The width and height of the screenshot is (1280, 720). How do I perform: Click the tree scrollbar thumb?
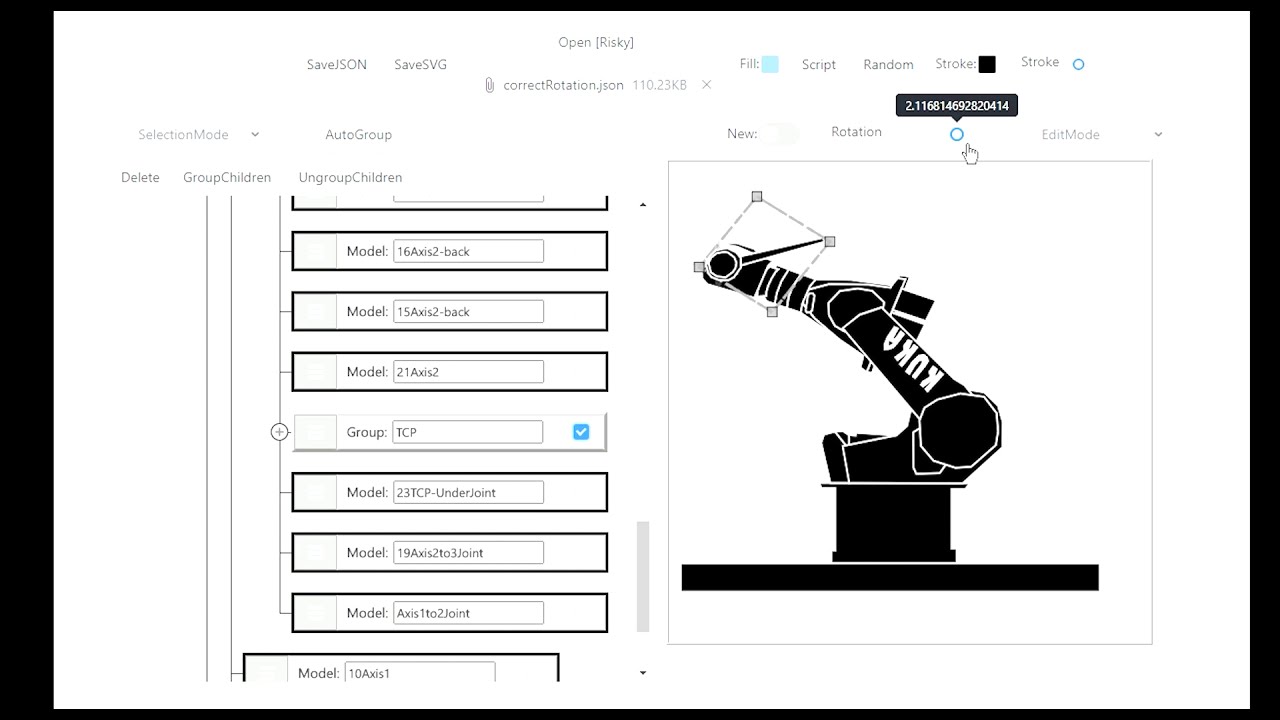643,577
